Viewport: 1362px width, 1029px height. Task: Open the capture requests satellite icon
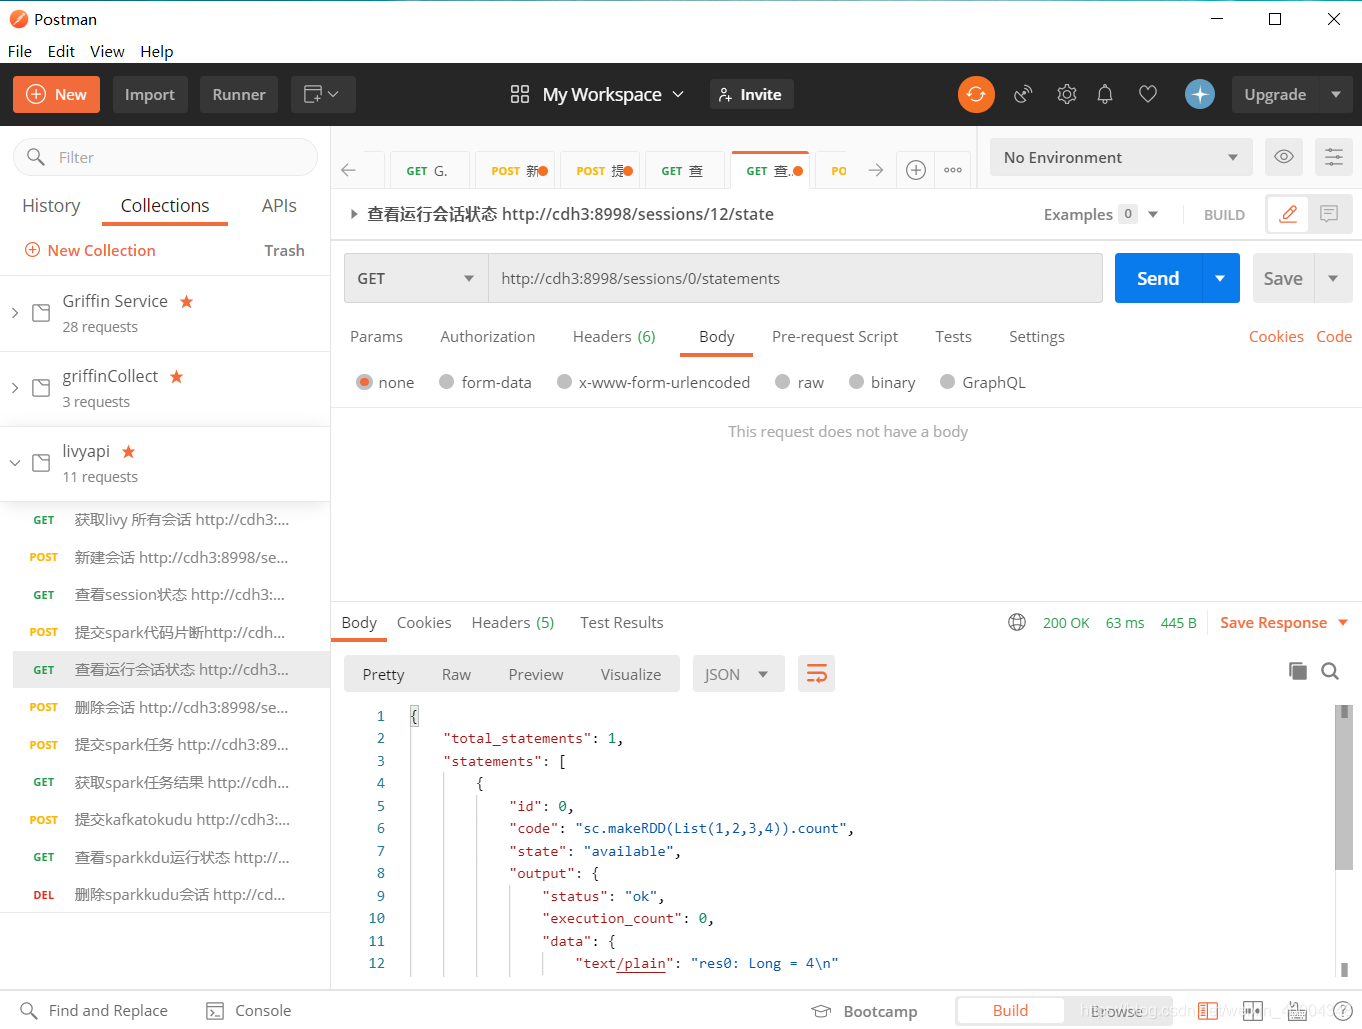1023,94
